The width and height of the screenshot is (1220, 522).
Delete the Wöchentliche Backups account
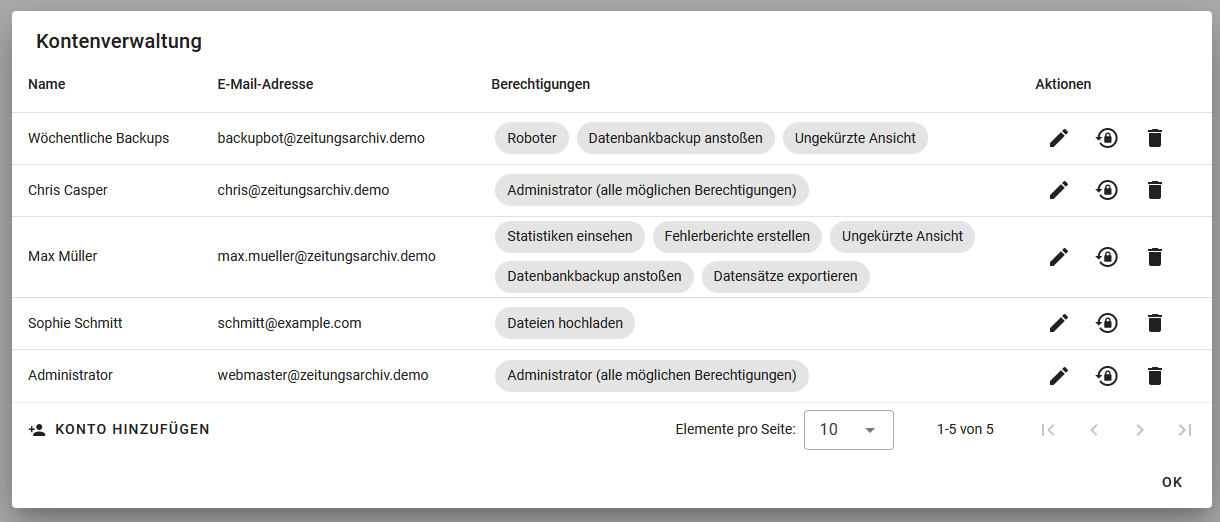pyautogui.click(x=1155, y=138)
